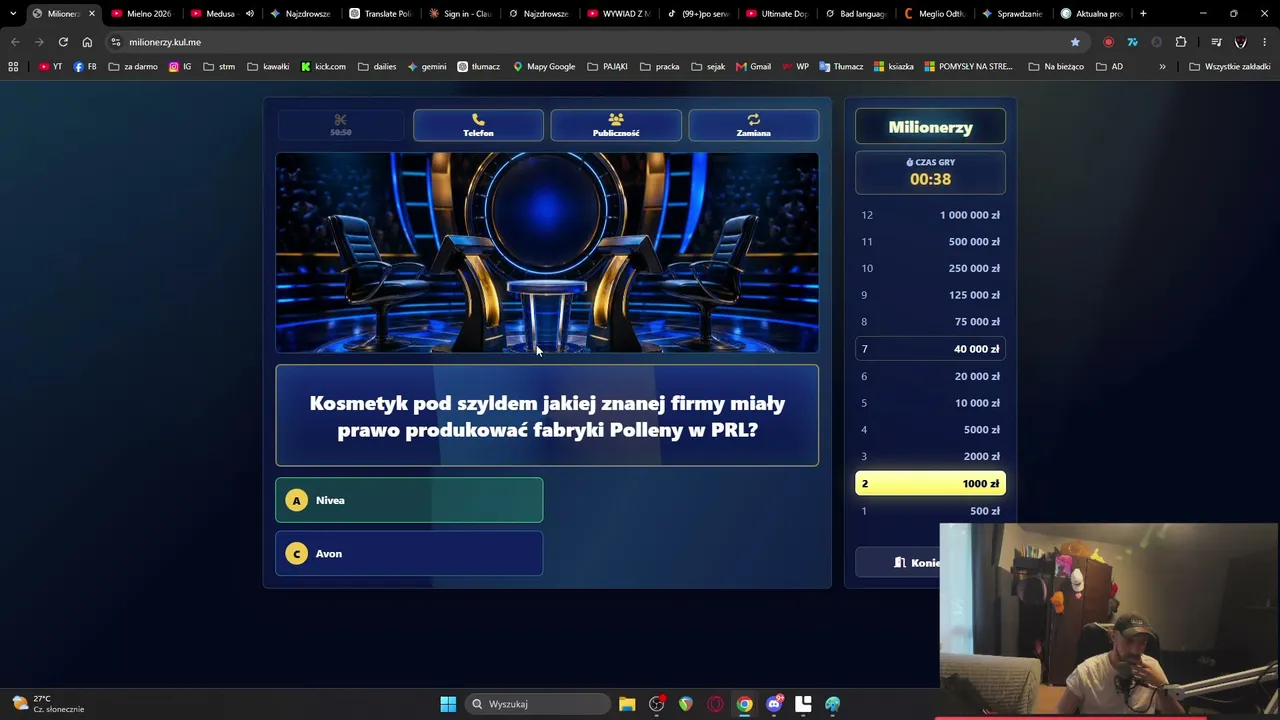This screenshot has width=1280, height=720.
Task: Open OBS Studio from the taskbar
Action: tap(656, 704)
